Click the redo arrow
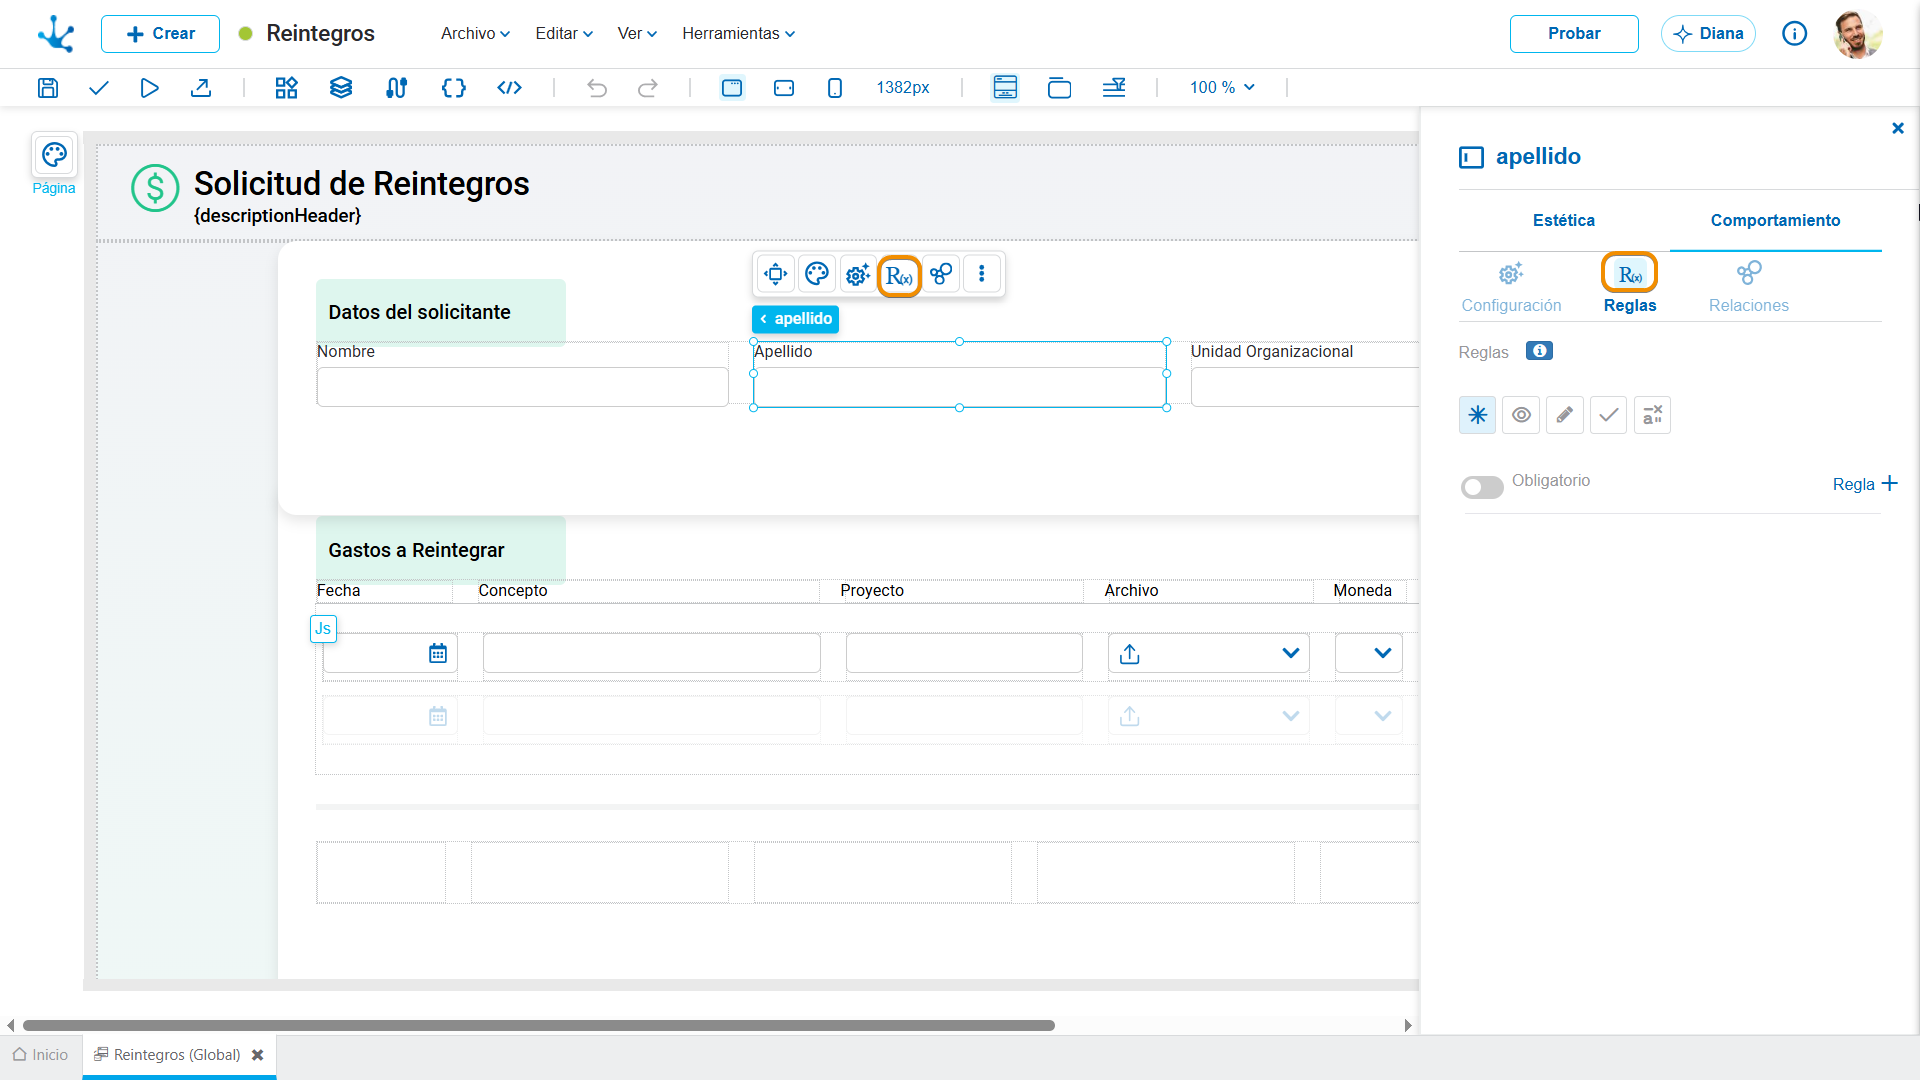This screenshot has height=1080, width=1920. click(x=648, y=88)
